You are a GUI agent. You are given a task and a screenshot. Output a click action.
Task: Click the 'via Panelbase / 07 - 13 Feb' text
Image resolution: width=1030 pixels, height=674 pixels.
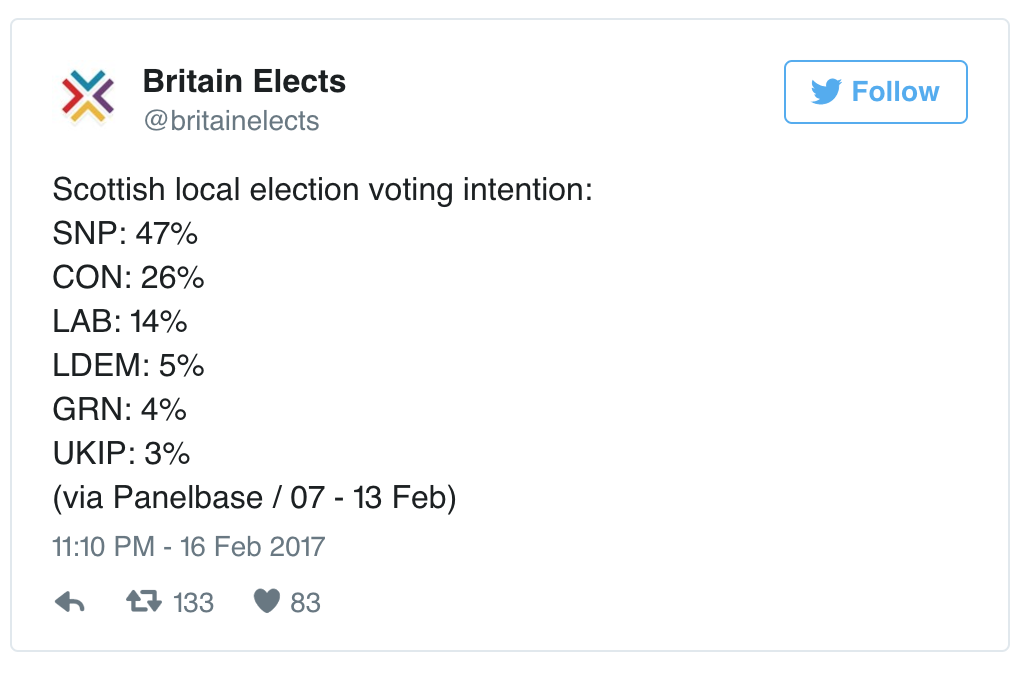pos(254,498)
